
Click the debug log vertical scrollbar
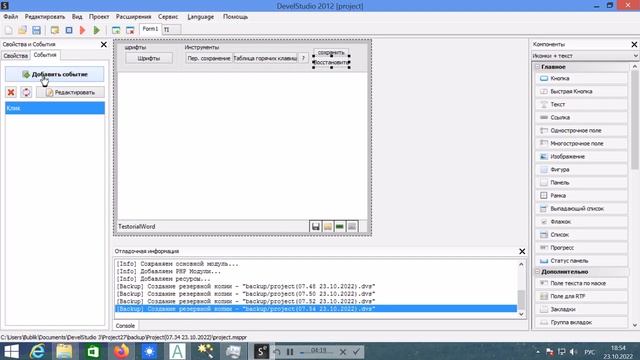pos(521,299)
